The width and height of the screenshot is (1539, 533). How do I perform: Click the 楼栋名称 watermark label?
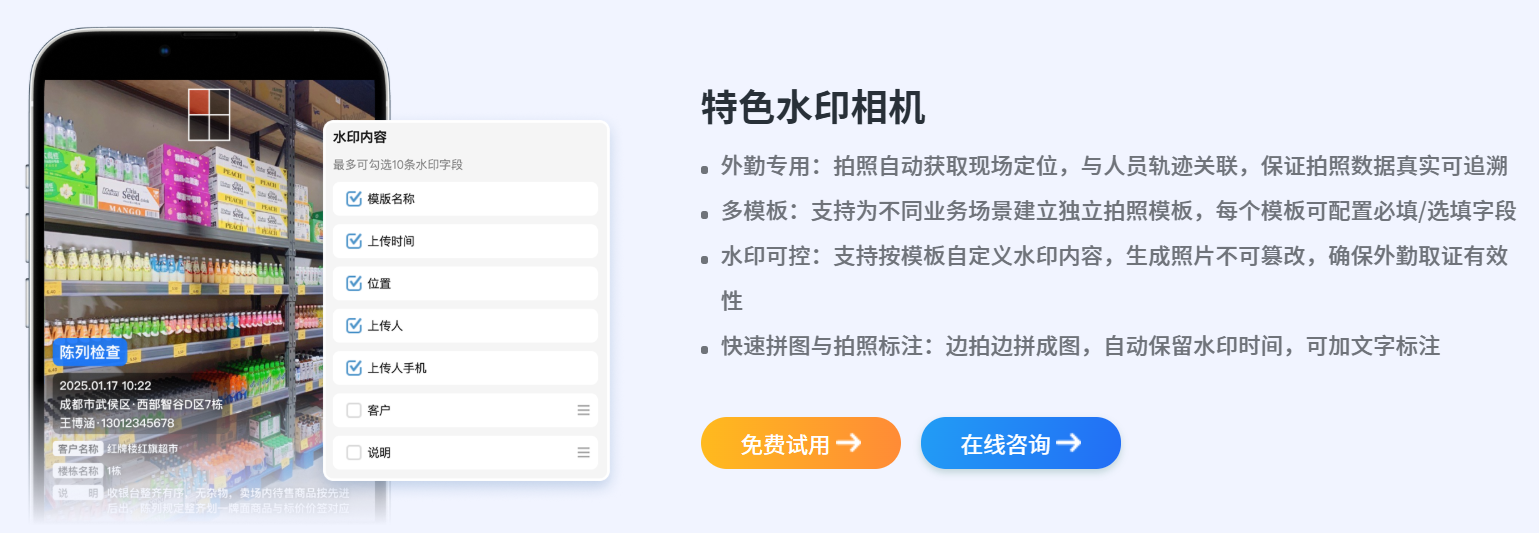coord(78,470)
